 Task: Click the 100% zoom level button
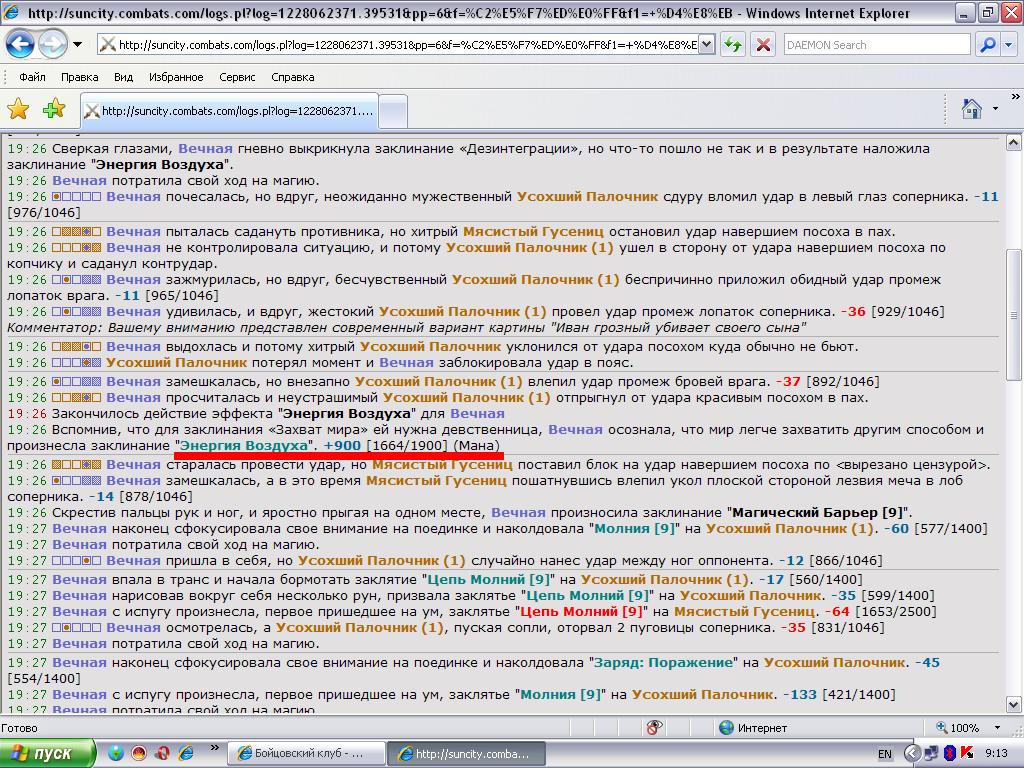[957, 728]
